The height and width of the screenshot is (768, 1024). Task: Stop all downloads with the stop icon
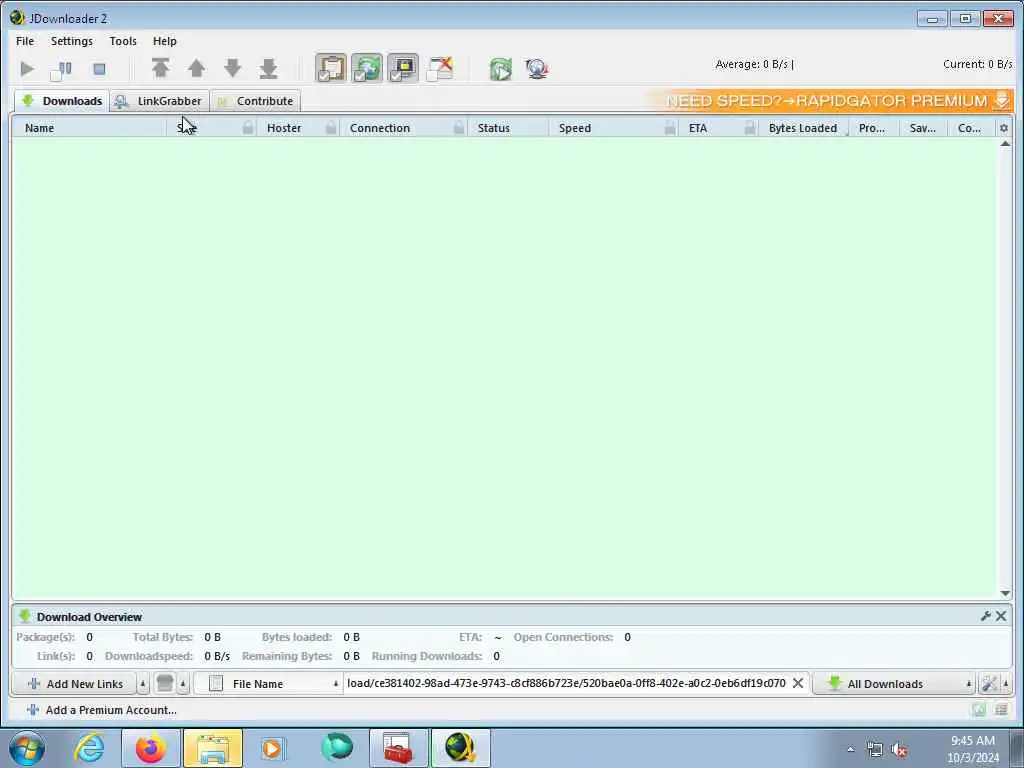coord(99,69)
